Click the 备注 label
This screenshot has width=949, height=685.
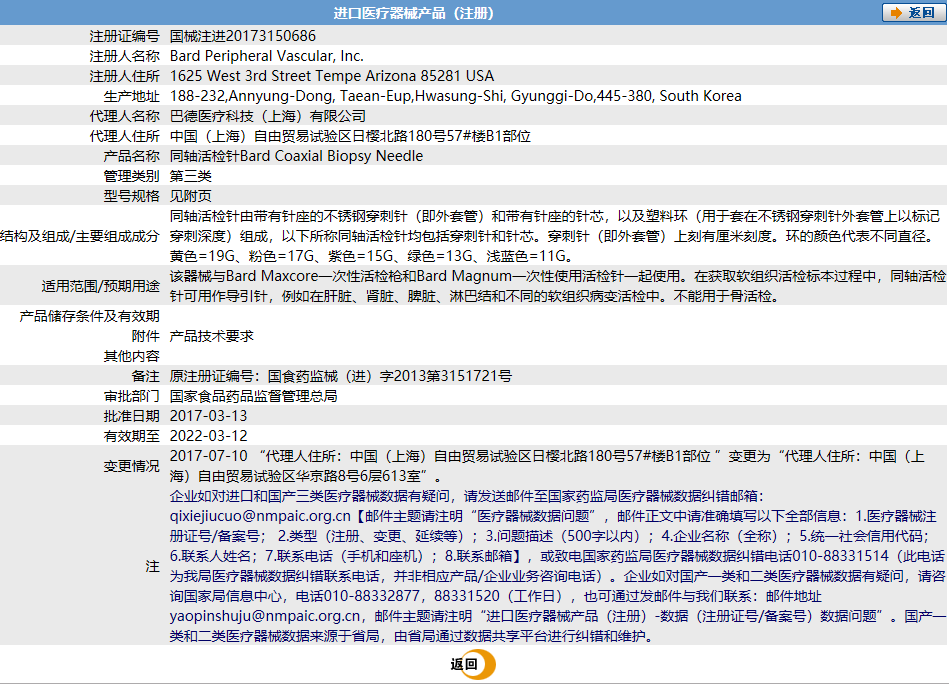[145, 376]
